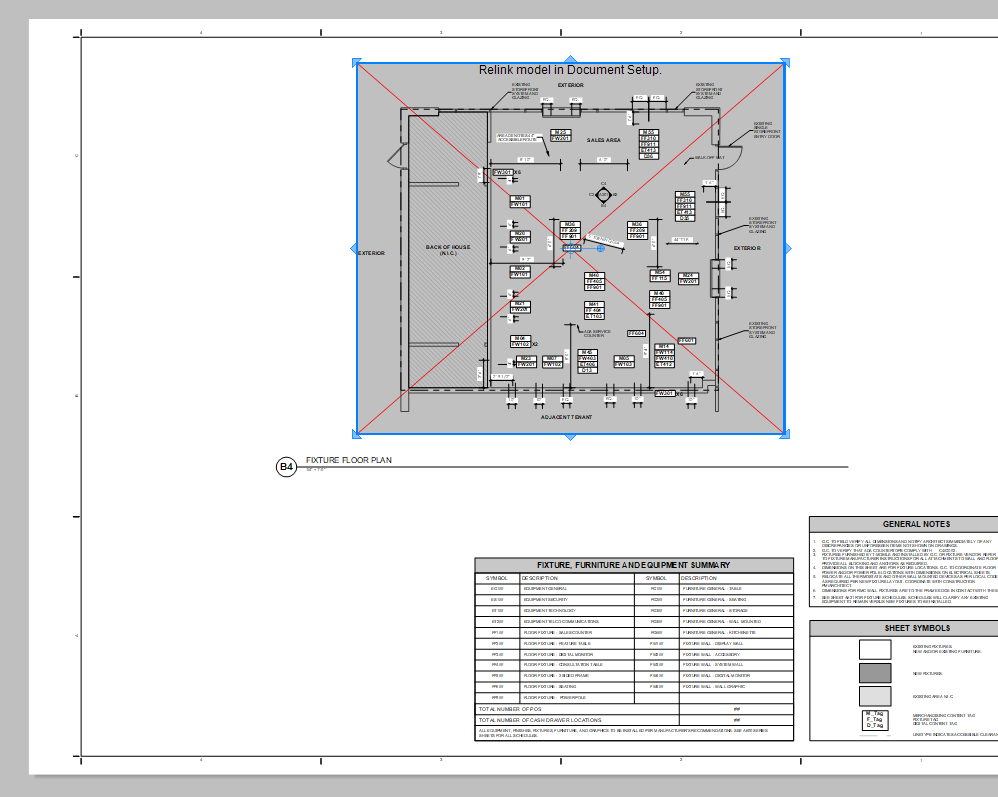
Task: Click the FLOOR FIXTURE : POWERPOLE table row
Action: point(554,698)
